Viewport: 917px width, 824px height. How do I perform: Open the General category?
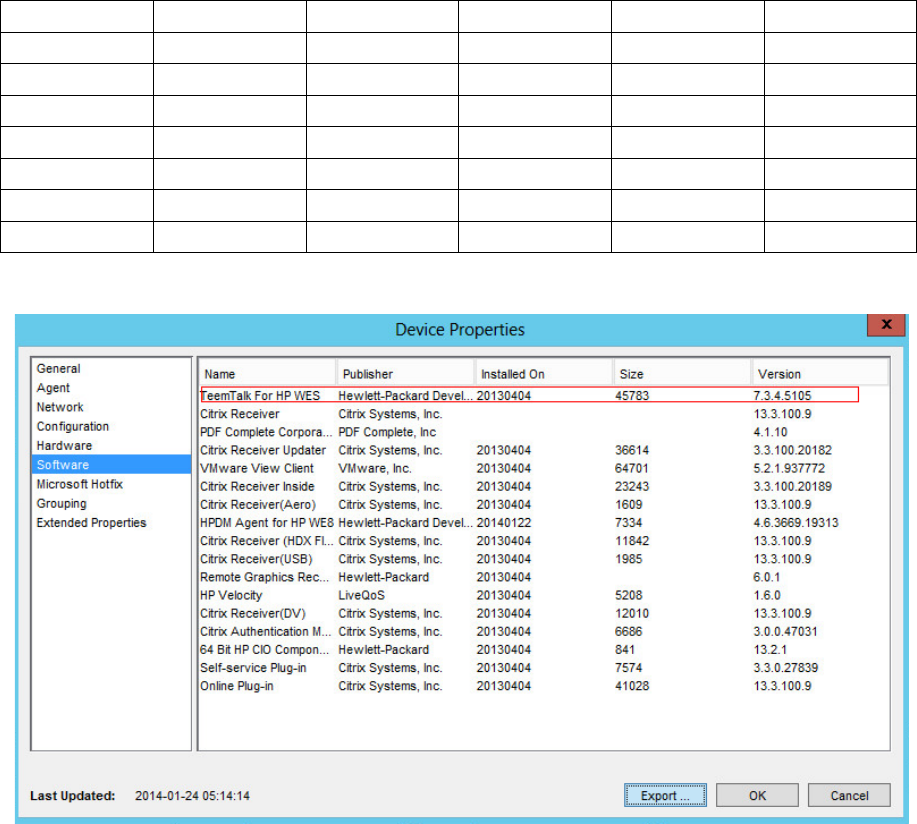[58, 369]
